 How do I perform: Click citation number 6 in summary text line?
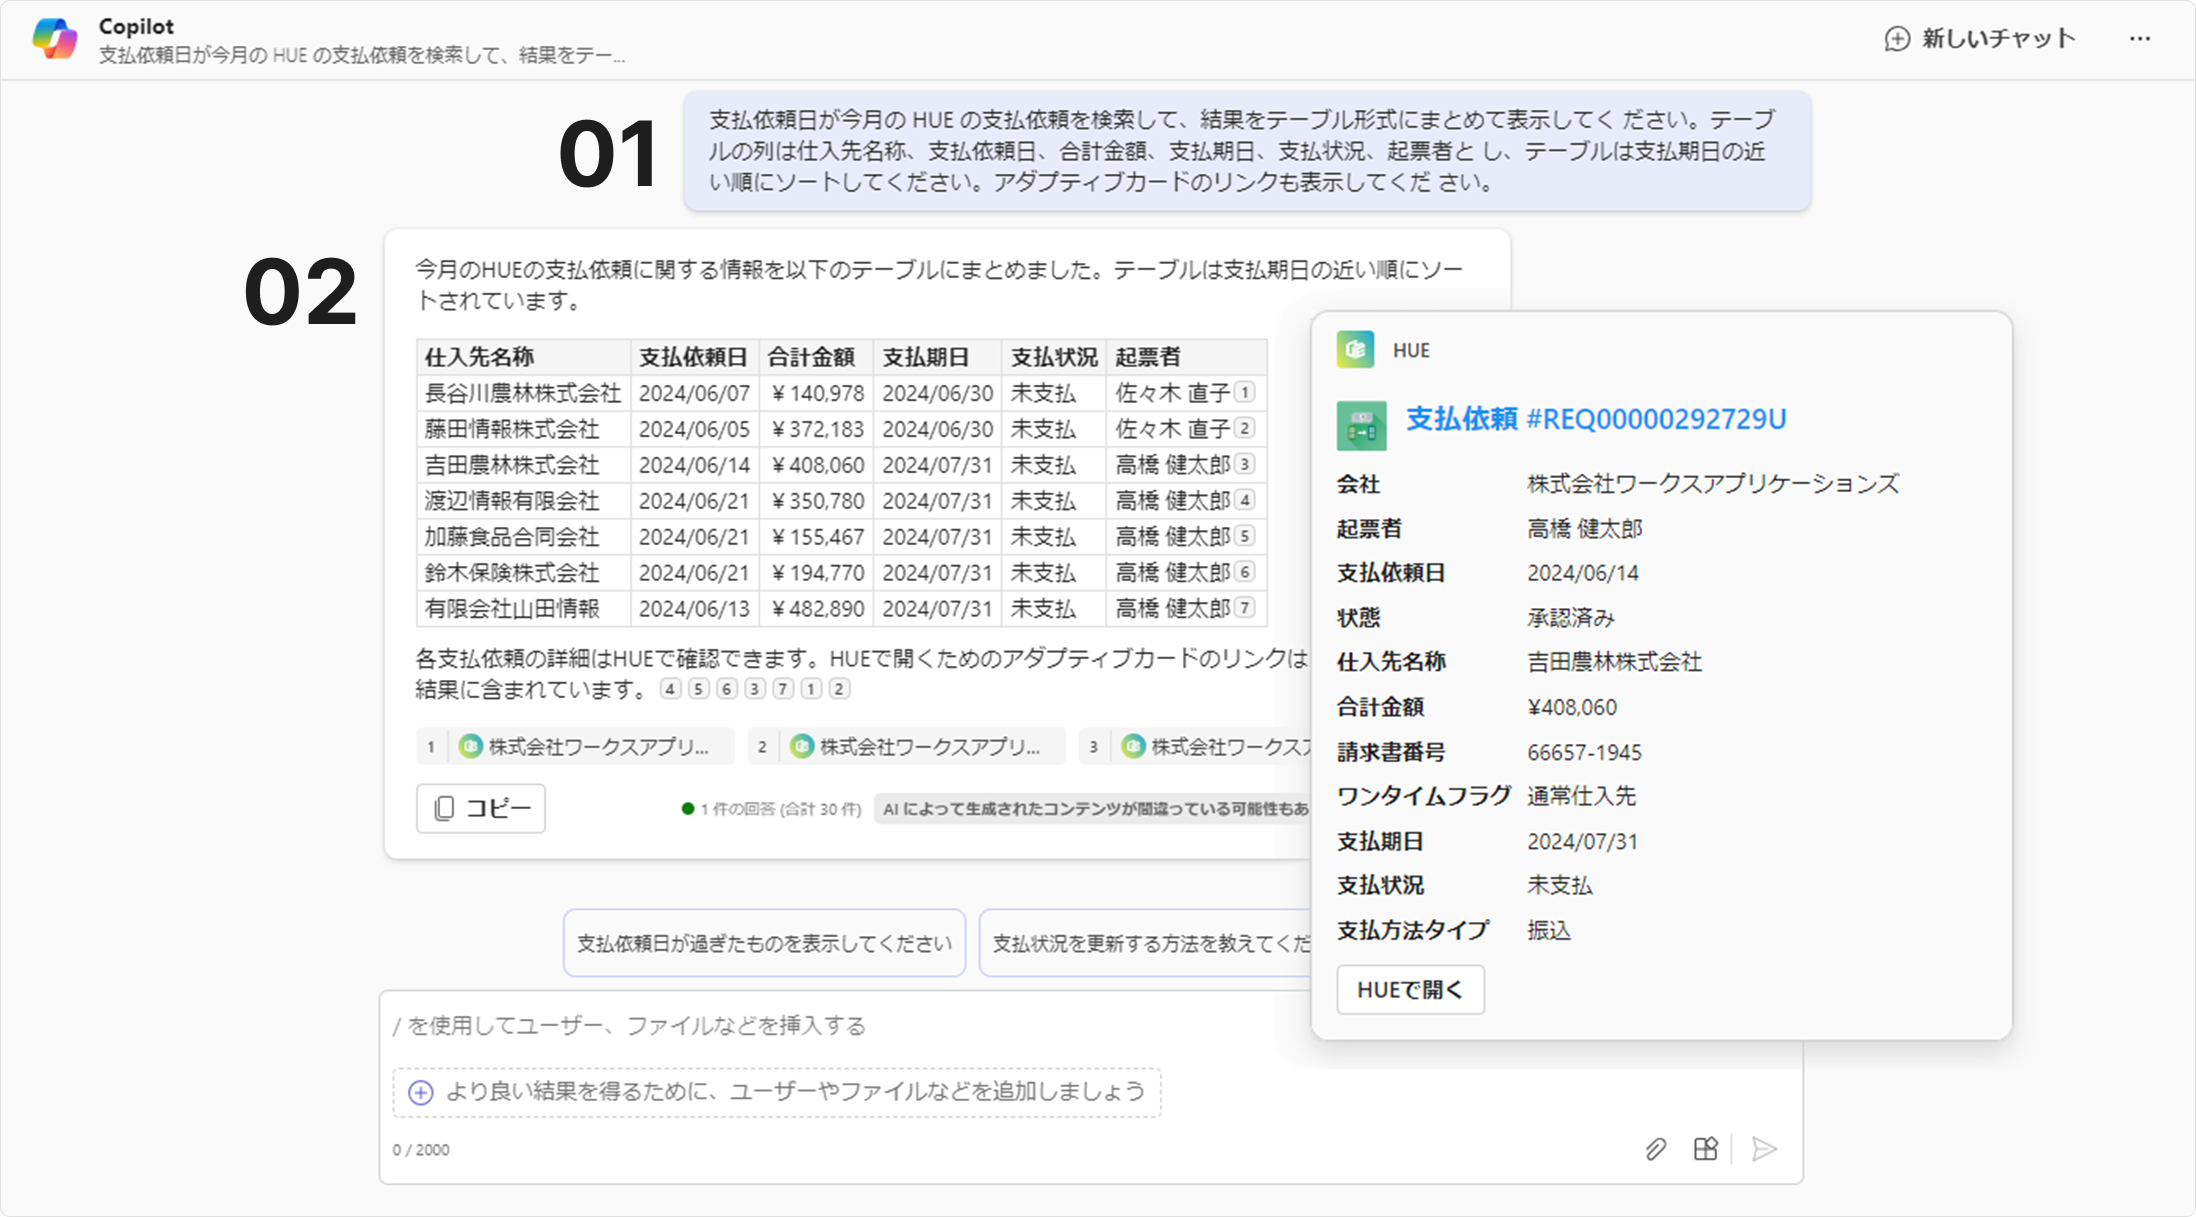coord(727,689)
